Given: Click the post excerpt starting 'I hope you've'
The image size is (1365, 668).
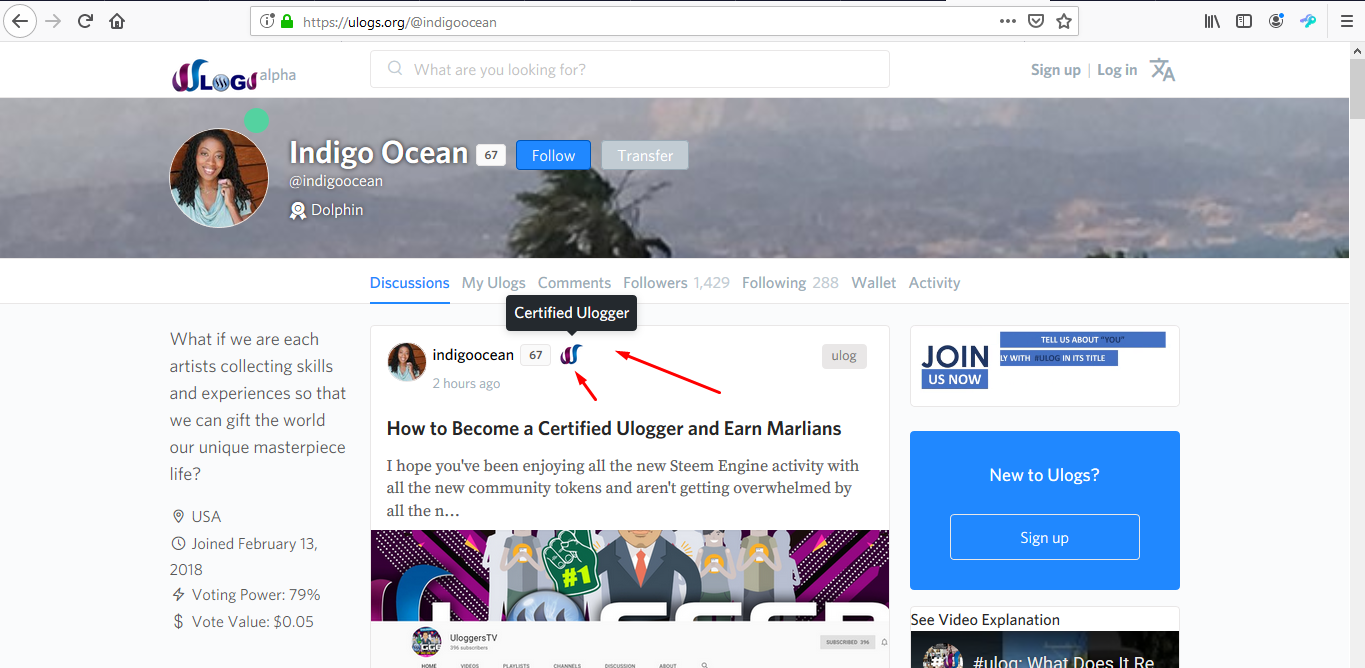Looking at the screenshot, I should (623, 488).
